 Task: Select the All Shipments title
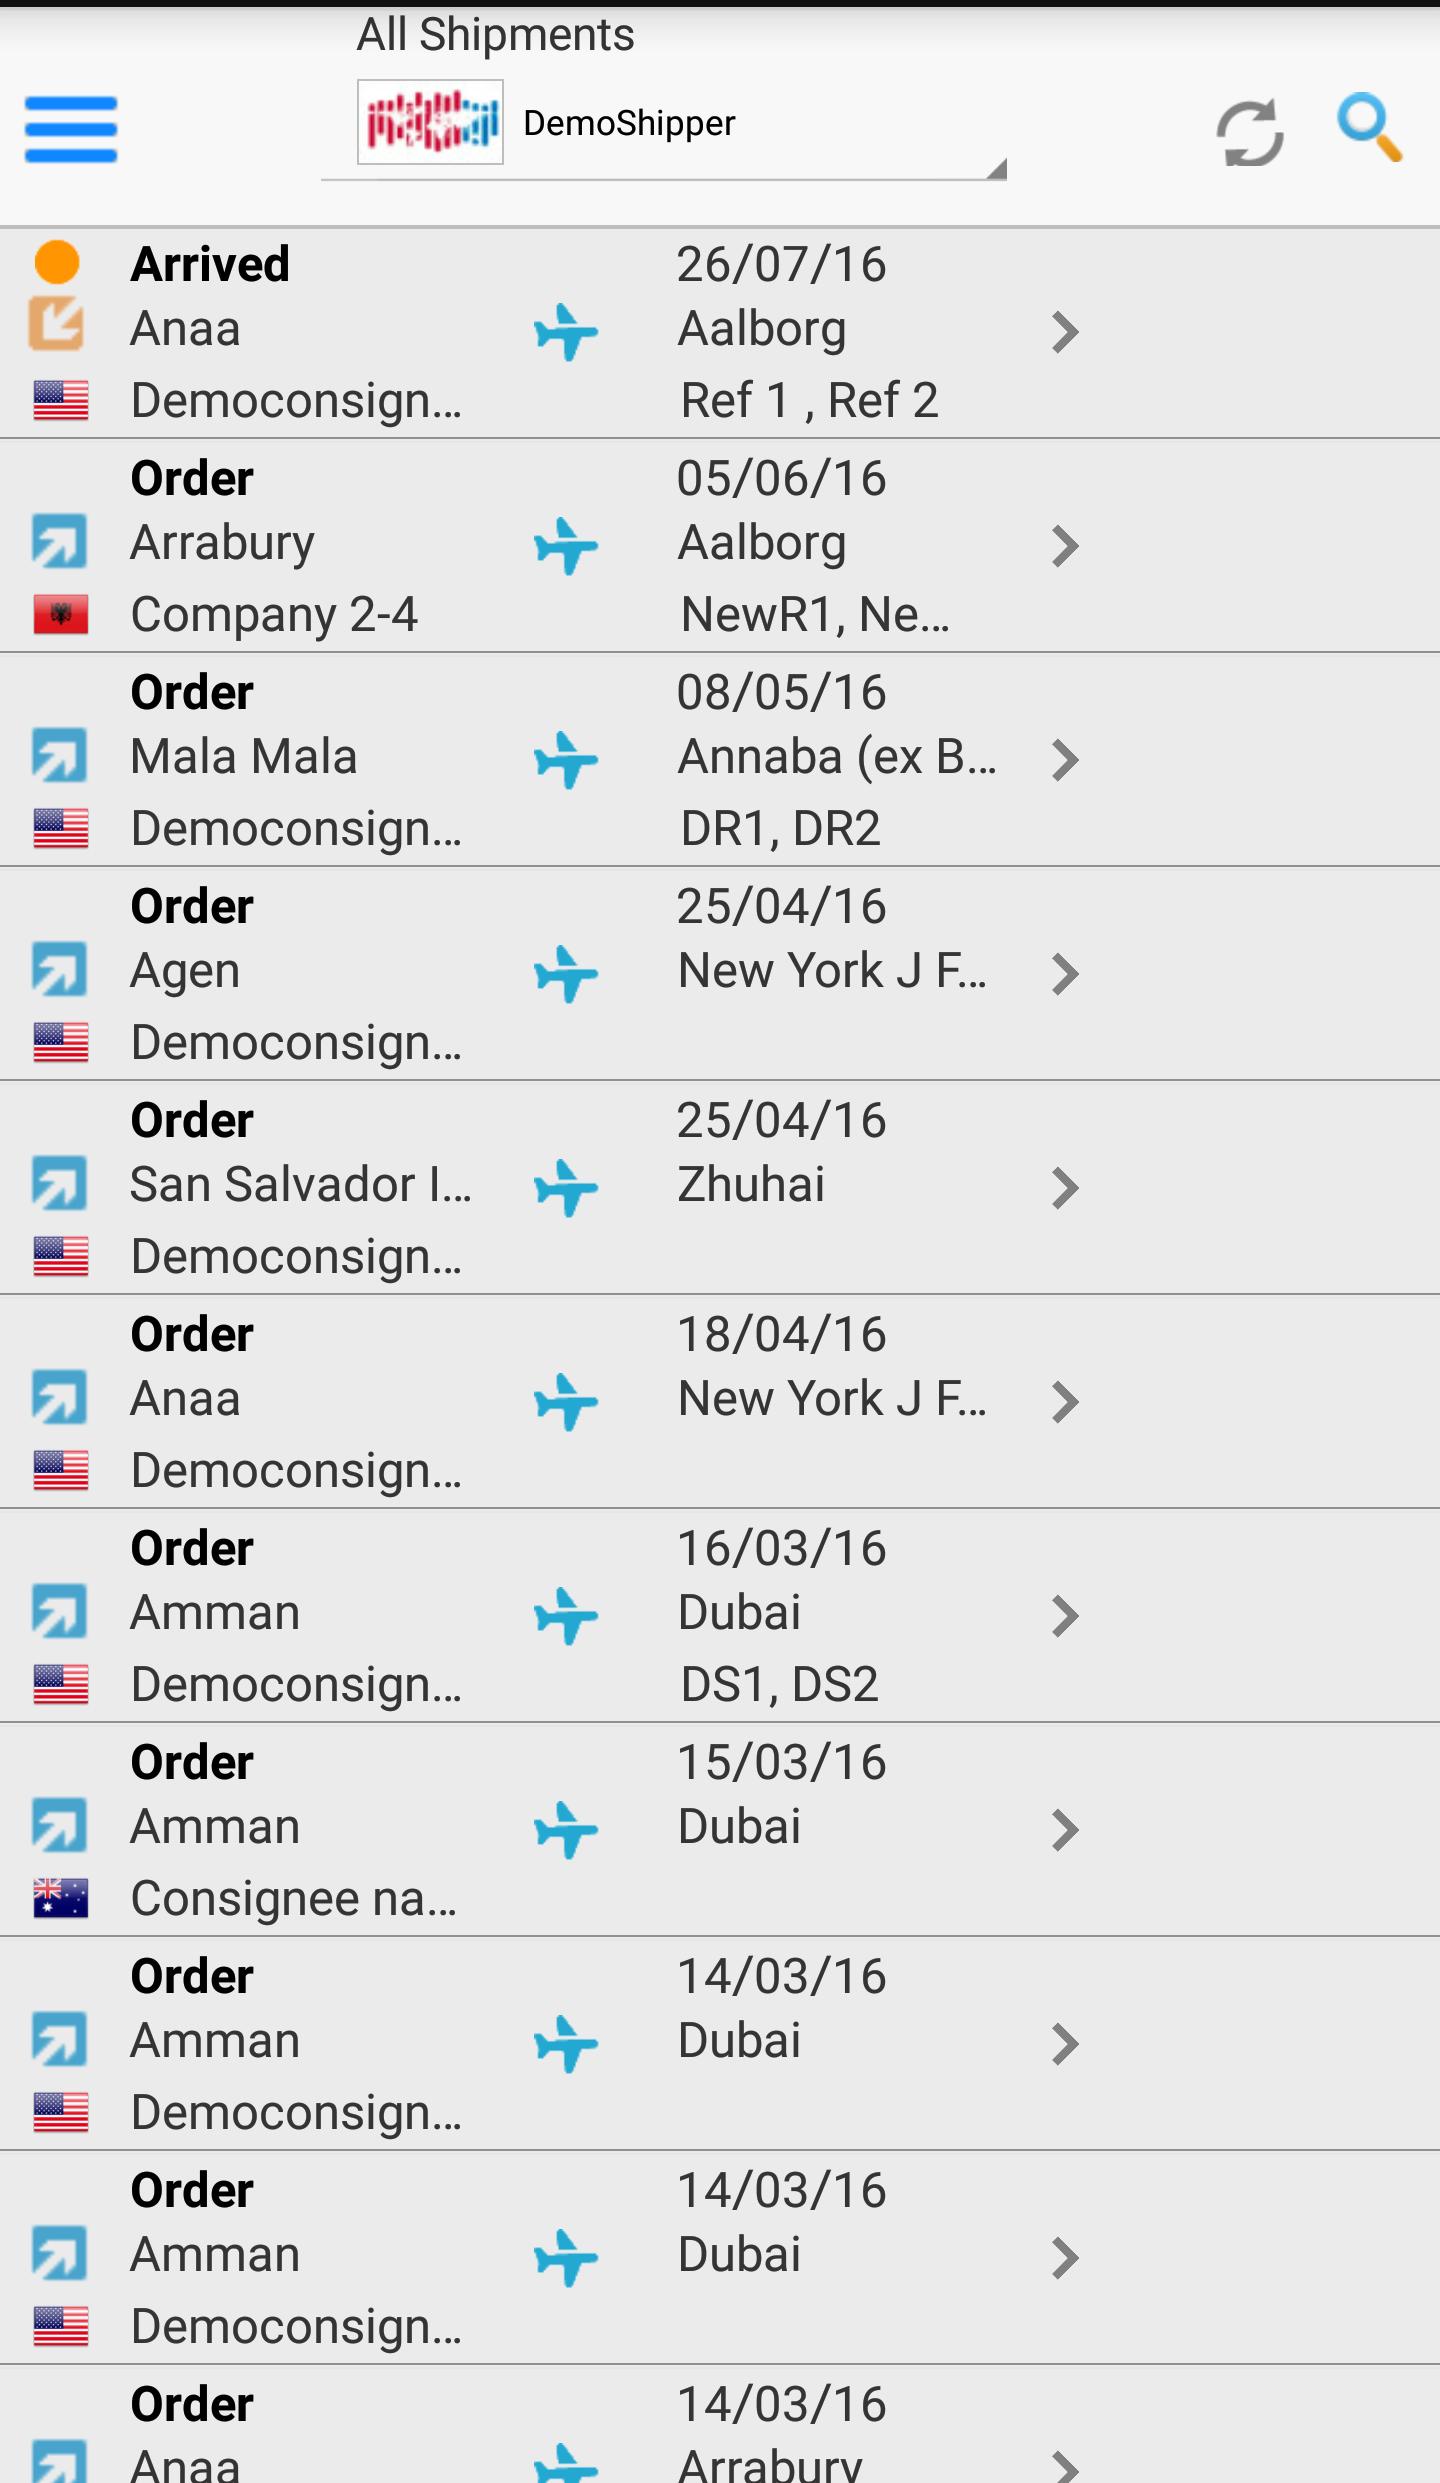[x=495, y=35]
